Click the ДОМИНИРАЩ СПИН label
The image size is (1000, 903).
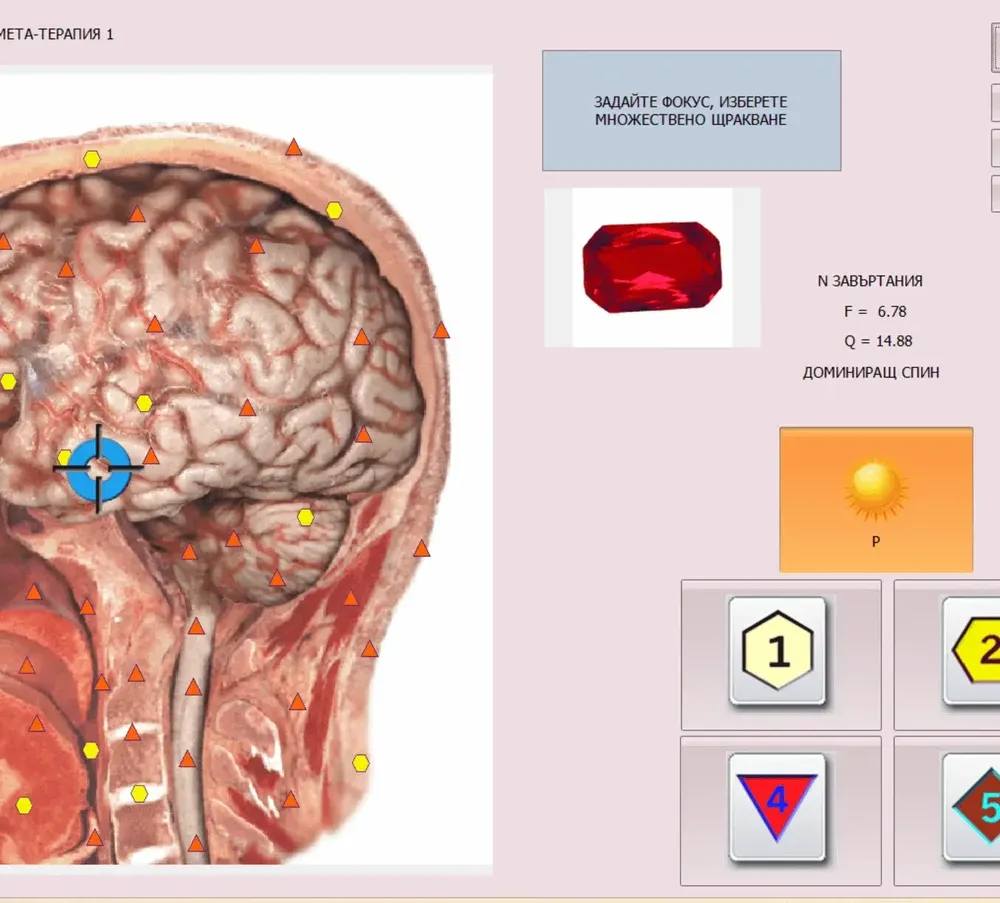tap(871, 372)
